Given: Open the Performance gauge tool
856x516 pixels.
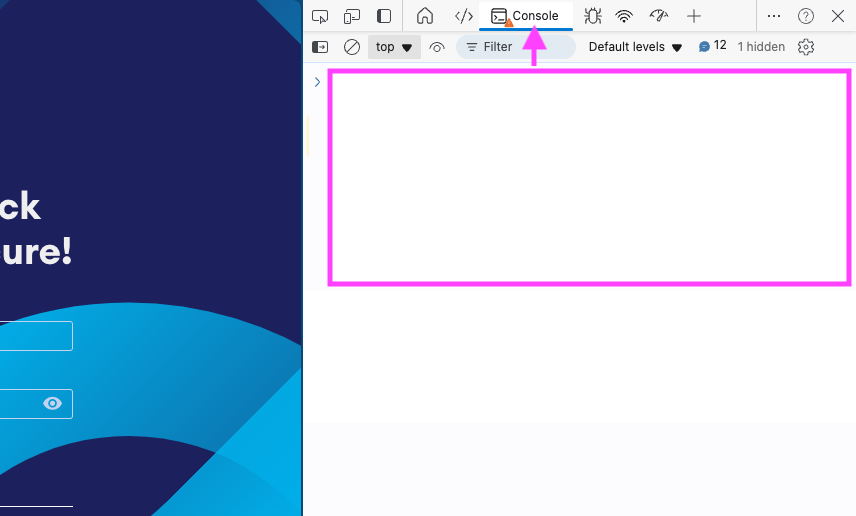Looking at the screenshot, I should tap(659, 16).
